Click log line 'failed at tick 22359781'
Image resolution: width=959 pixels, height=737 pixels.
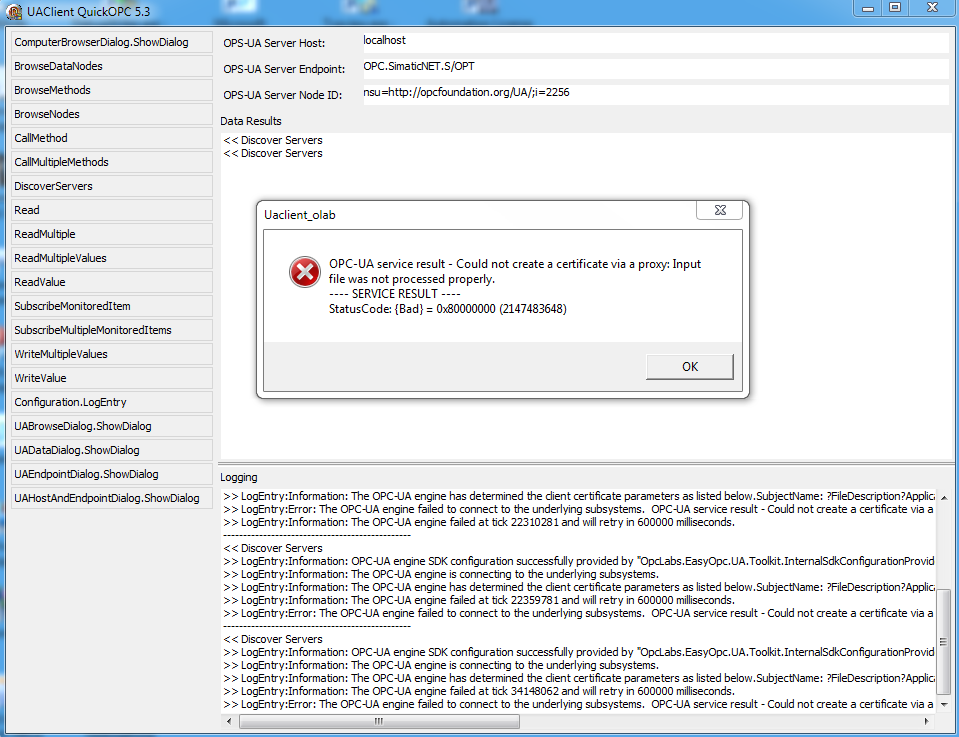coord(479,600)
